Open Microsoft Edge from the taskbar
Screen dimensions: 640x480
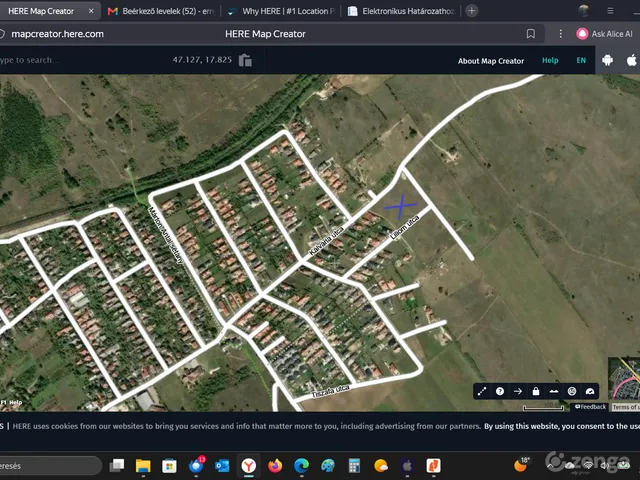[x=301, y=466]
